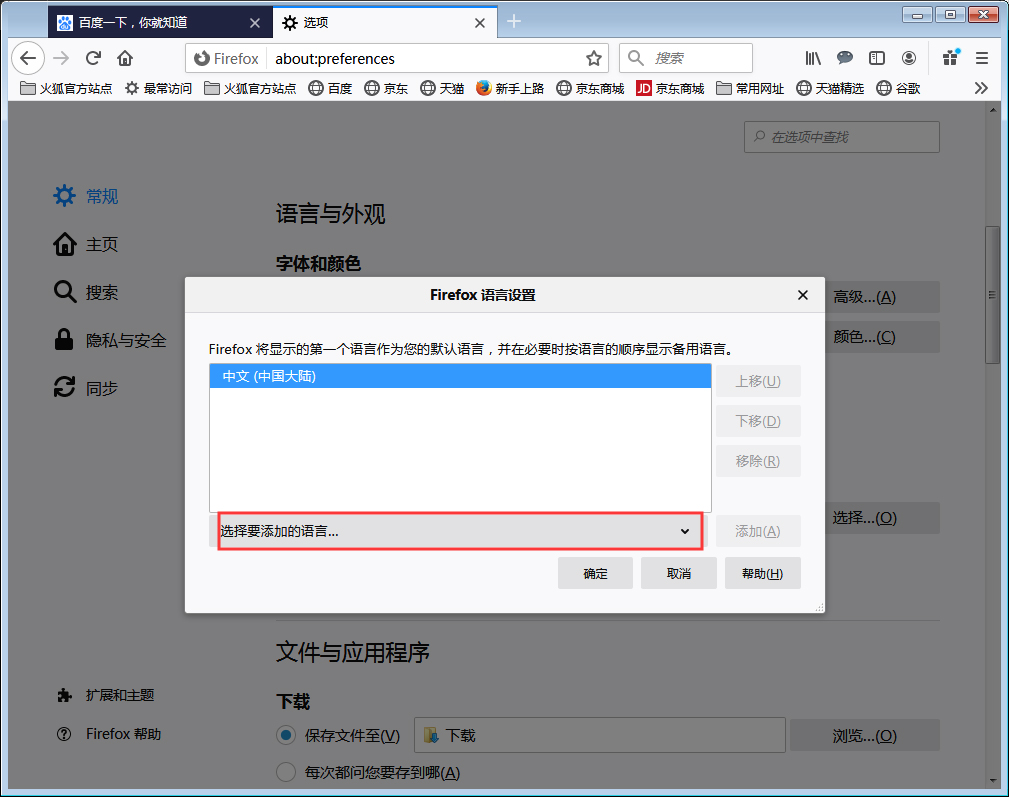The height and width of the screenshot is (797, 1009).
Task: Toggle the sidebar panel icon
Action: pyautogui.click(x=877, y=58)
